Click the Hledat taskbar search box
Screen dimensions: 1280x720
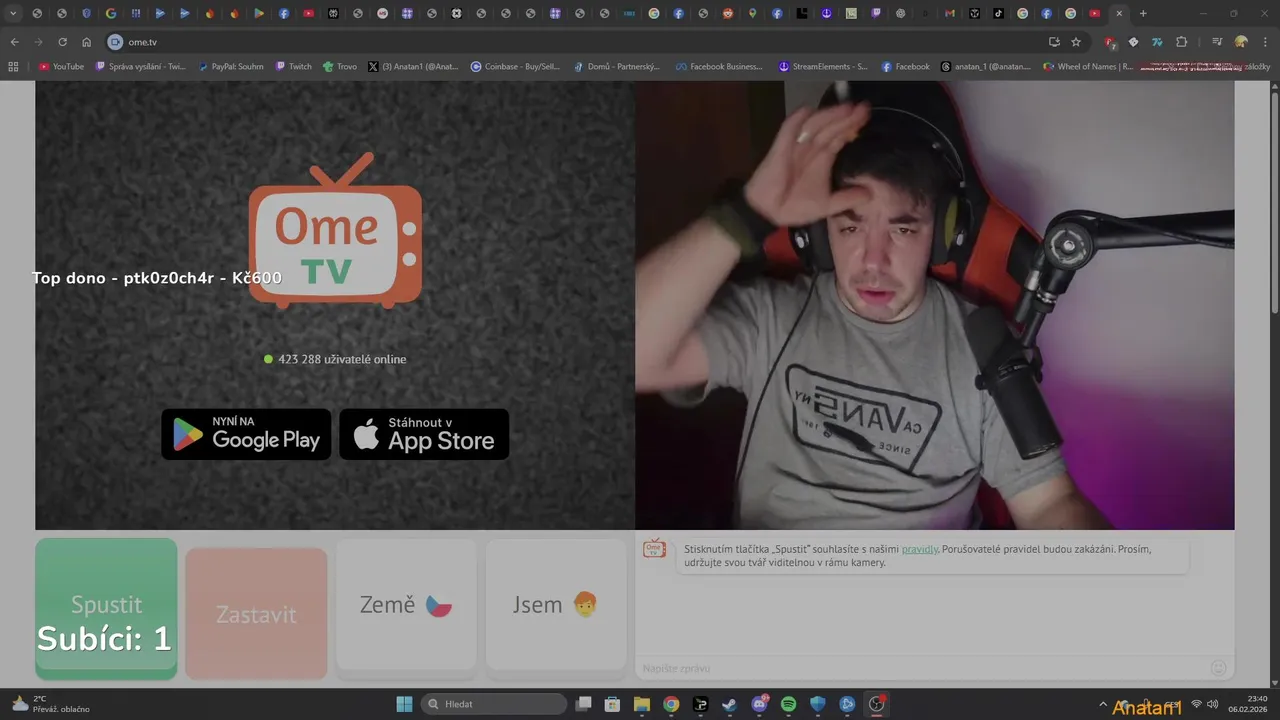[x=494, y=704]
